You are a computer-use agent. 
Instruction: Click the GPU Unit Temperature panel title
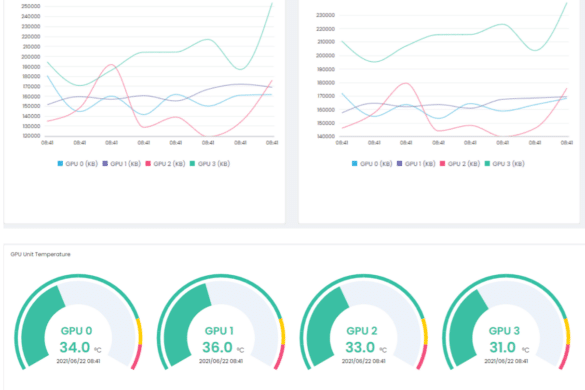tap(40, 254)
